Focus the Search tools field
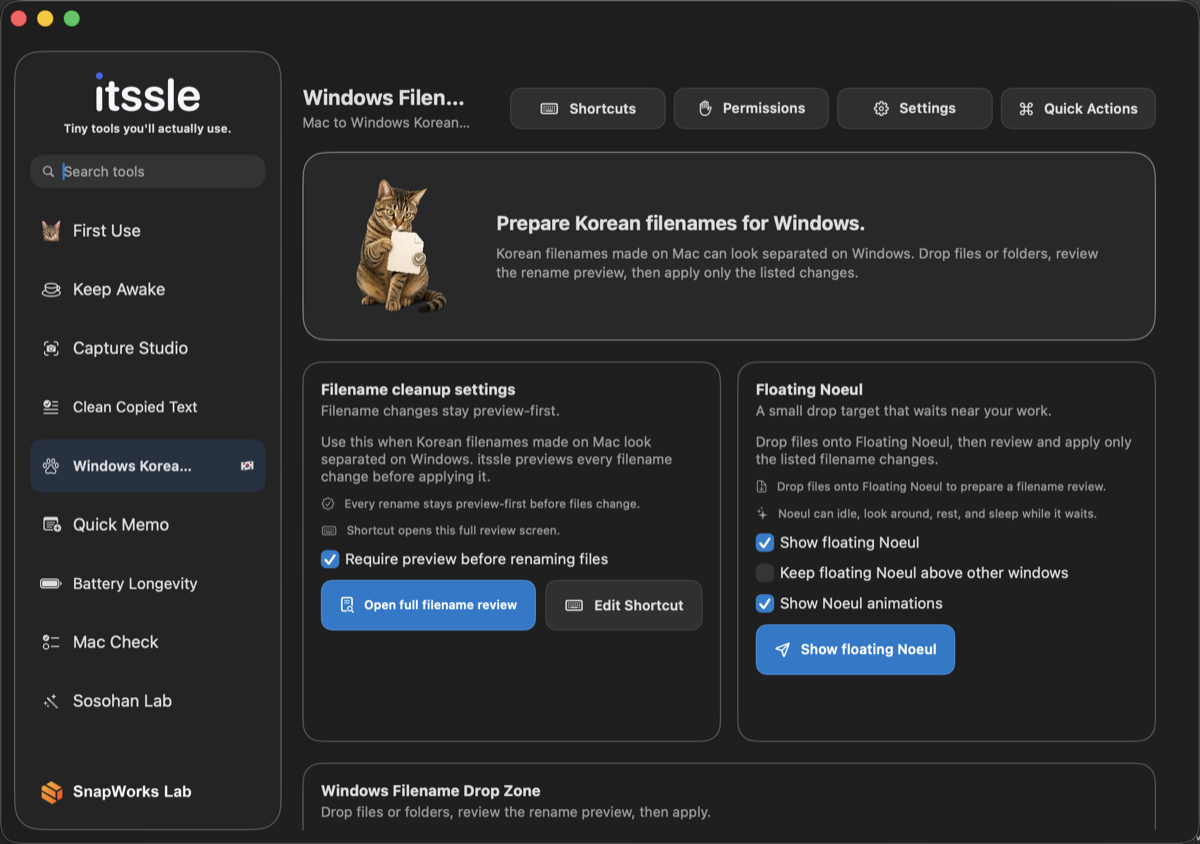The height and width of the screenshot is (844, 1200). pos(148,172)
